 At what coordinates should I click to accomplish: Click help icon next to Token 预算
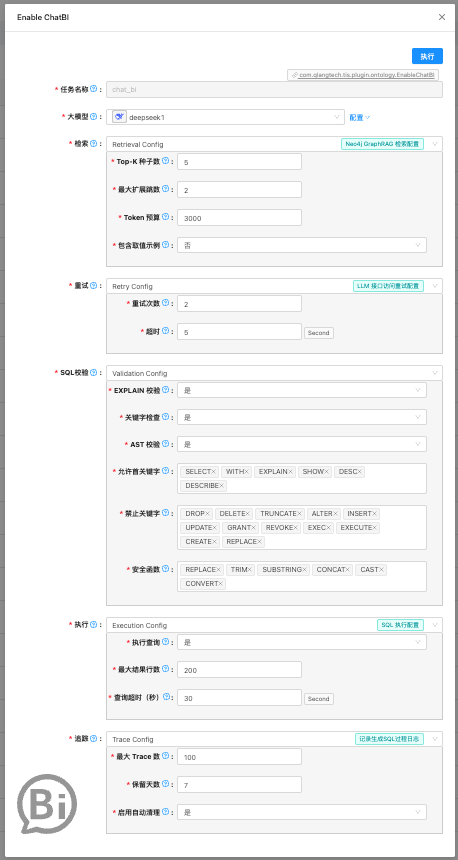[x=166, y=217]
